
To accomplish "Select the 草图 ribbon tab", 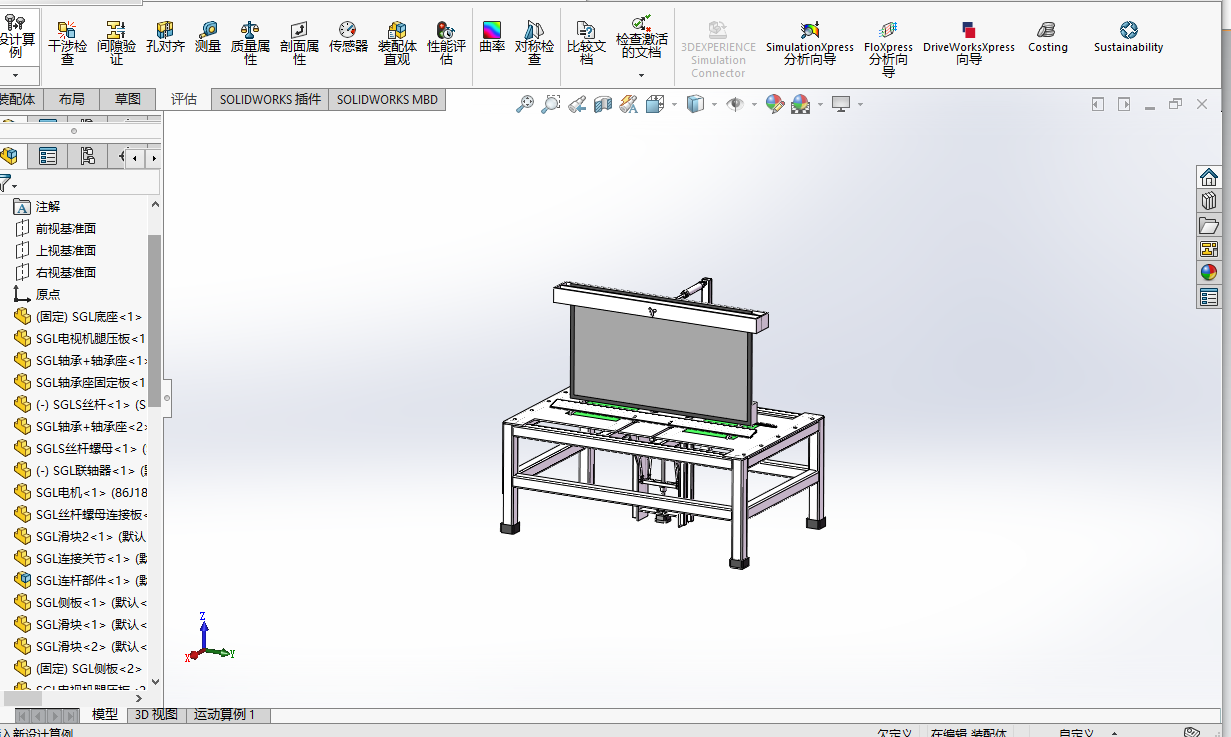I will click(x=128, y=99).
